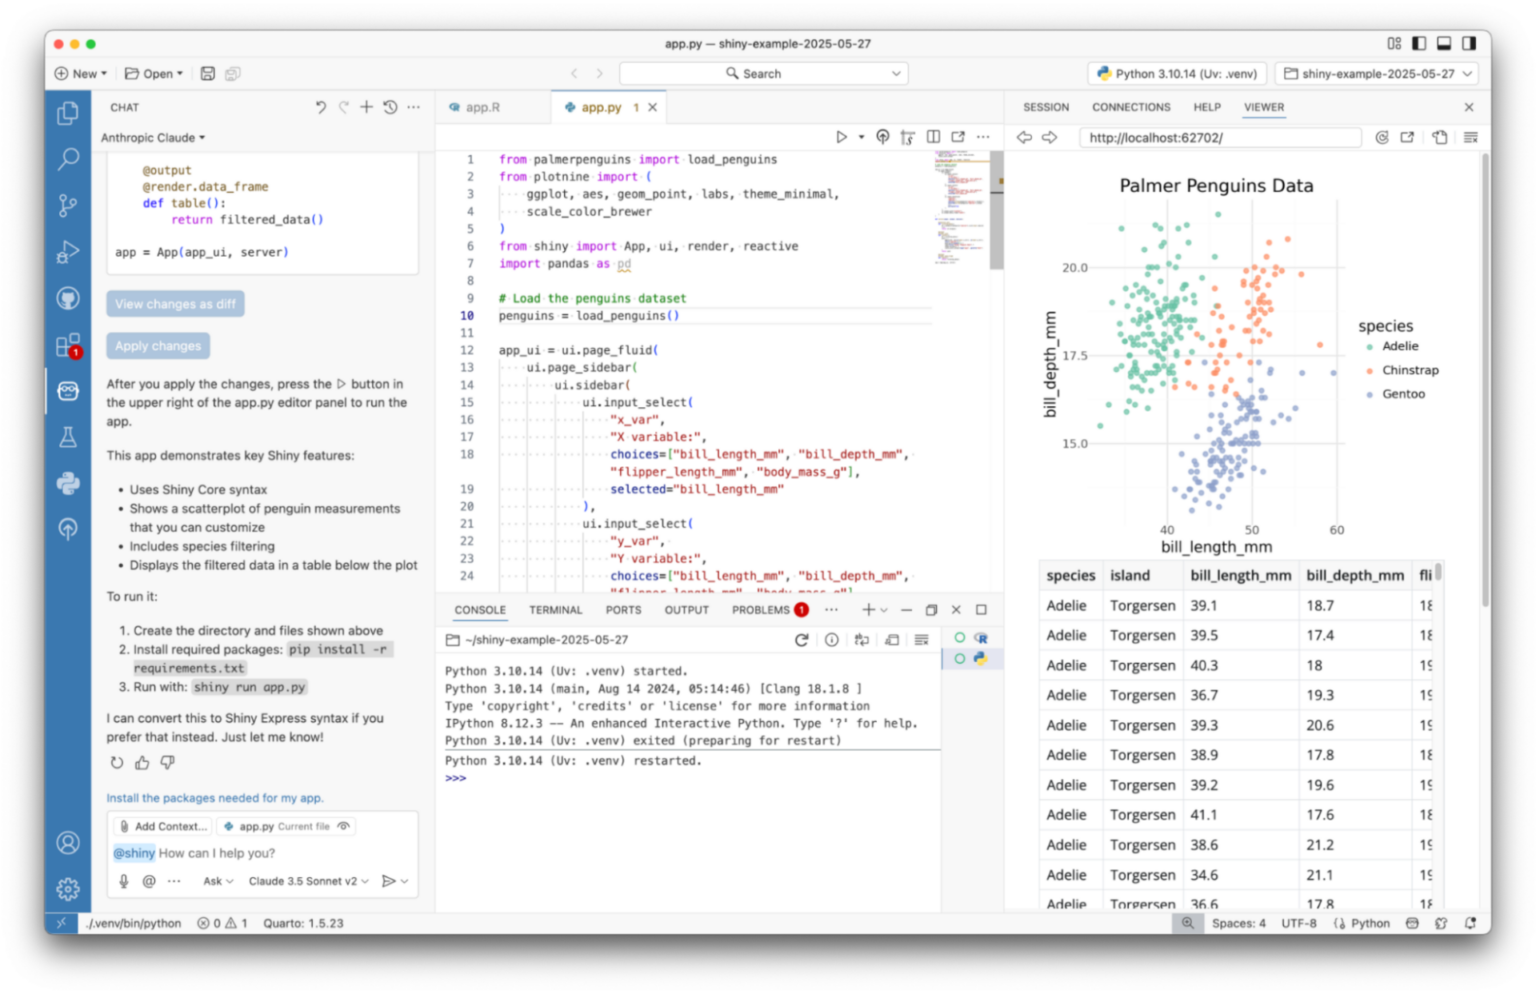Click the Viewer URL address field
The width and height of the screenshot is (1536, 994).
1220,137
